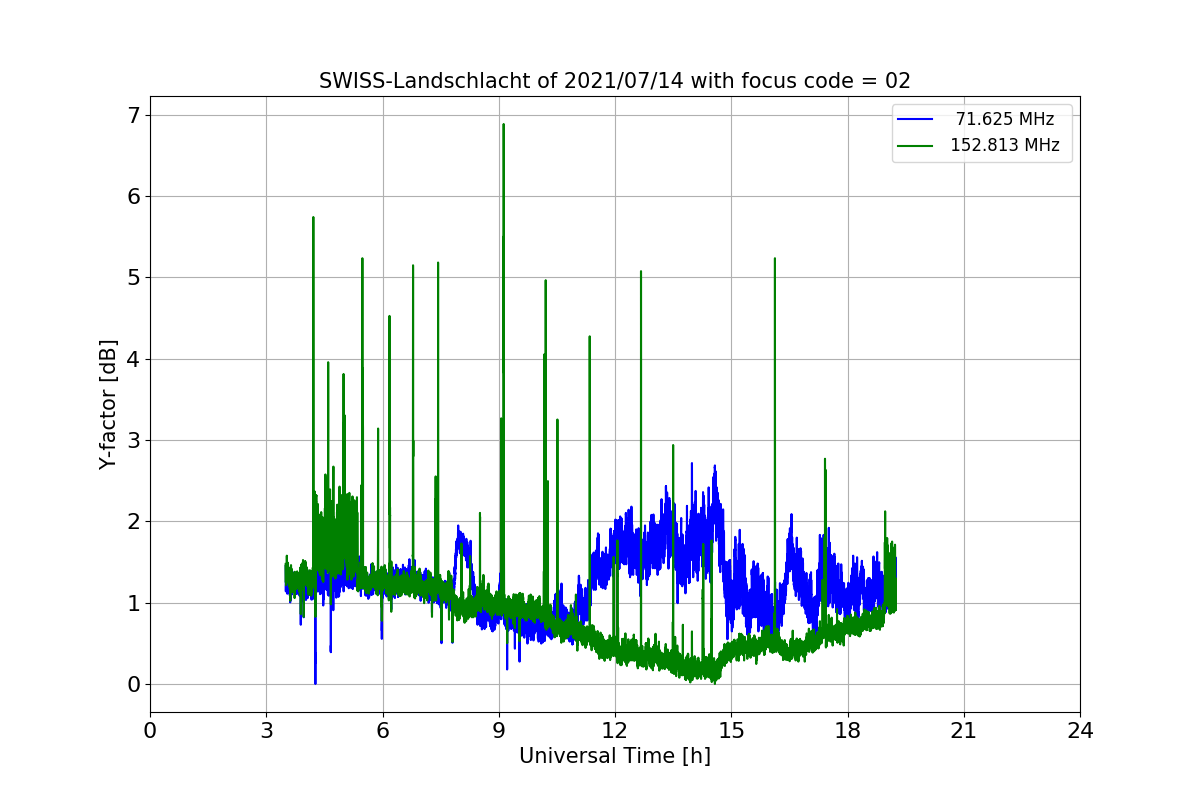Click y-axis tick label 0
The width and height of the screenshot is (1200, 800).
click(134, 684)
